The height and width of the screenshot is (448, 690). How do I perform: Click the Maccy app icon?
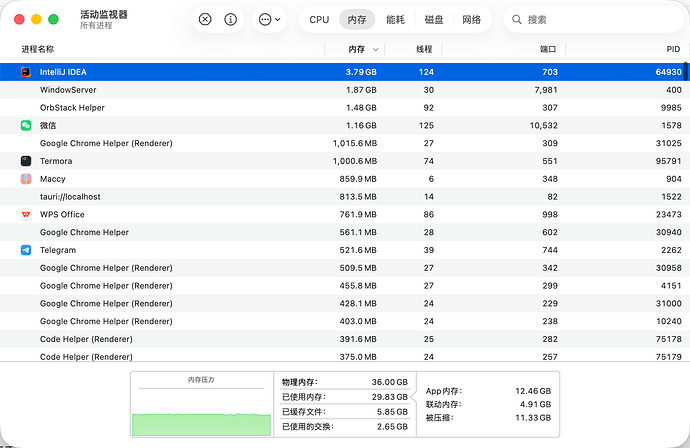click(26, 179)
